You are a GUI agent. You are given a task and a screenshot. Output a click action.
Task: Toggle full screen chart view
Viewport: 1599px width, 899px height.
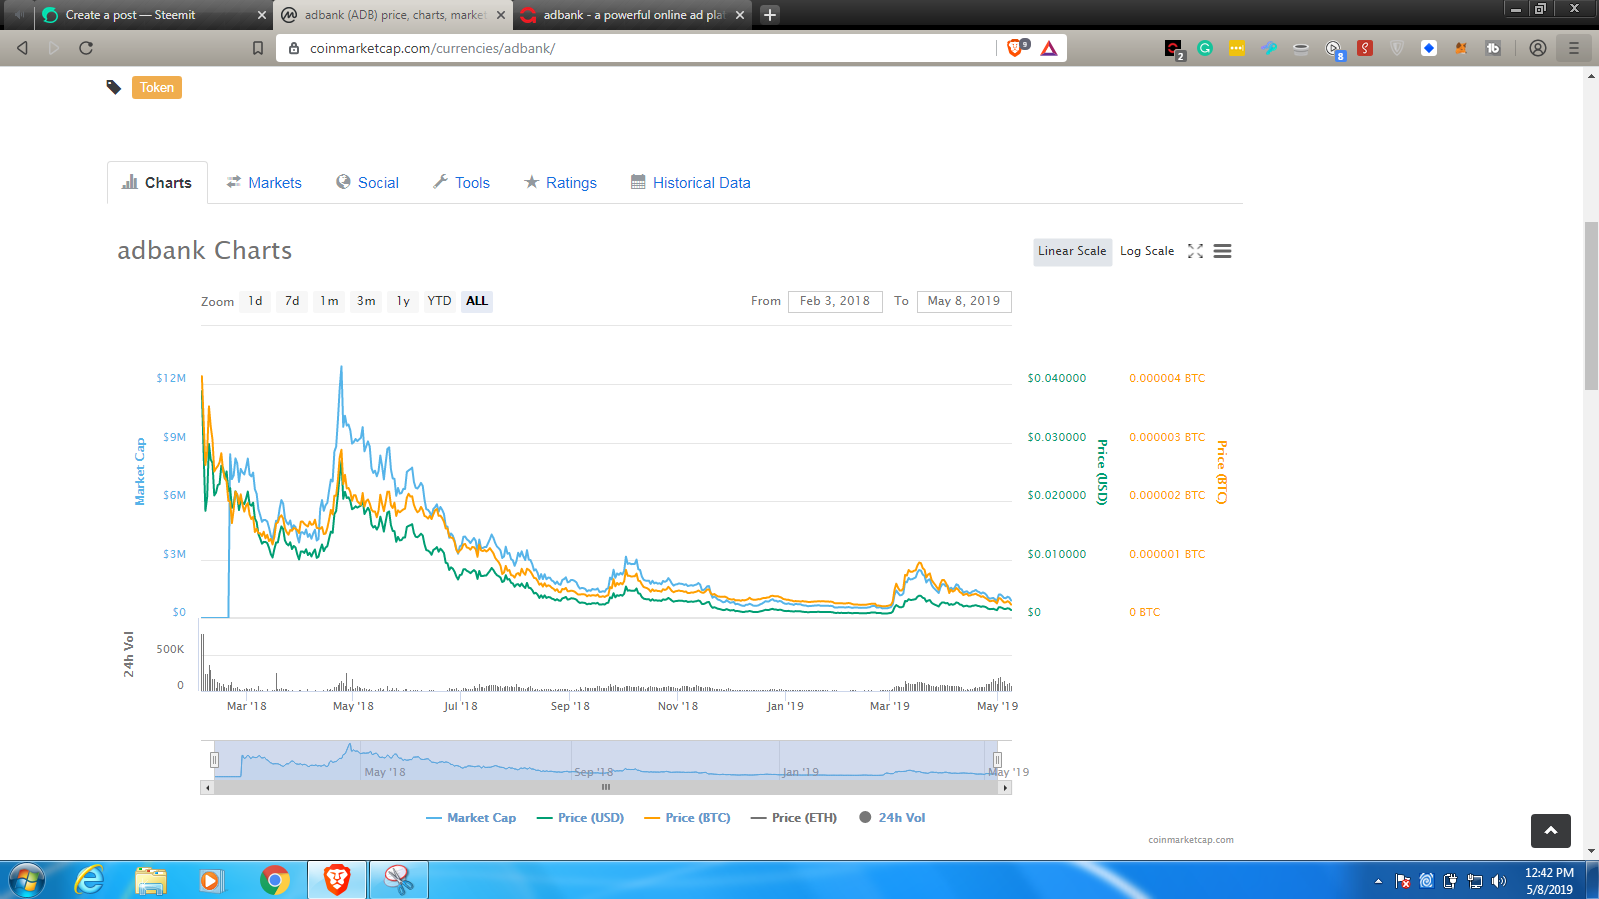[x=1195, y=251]
